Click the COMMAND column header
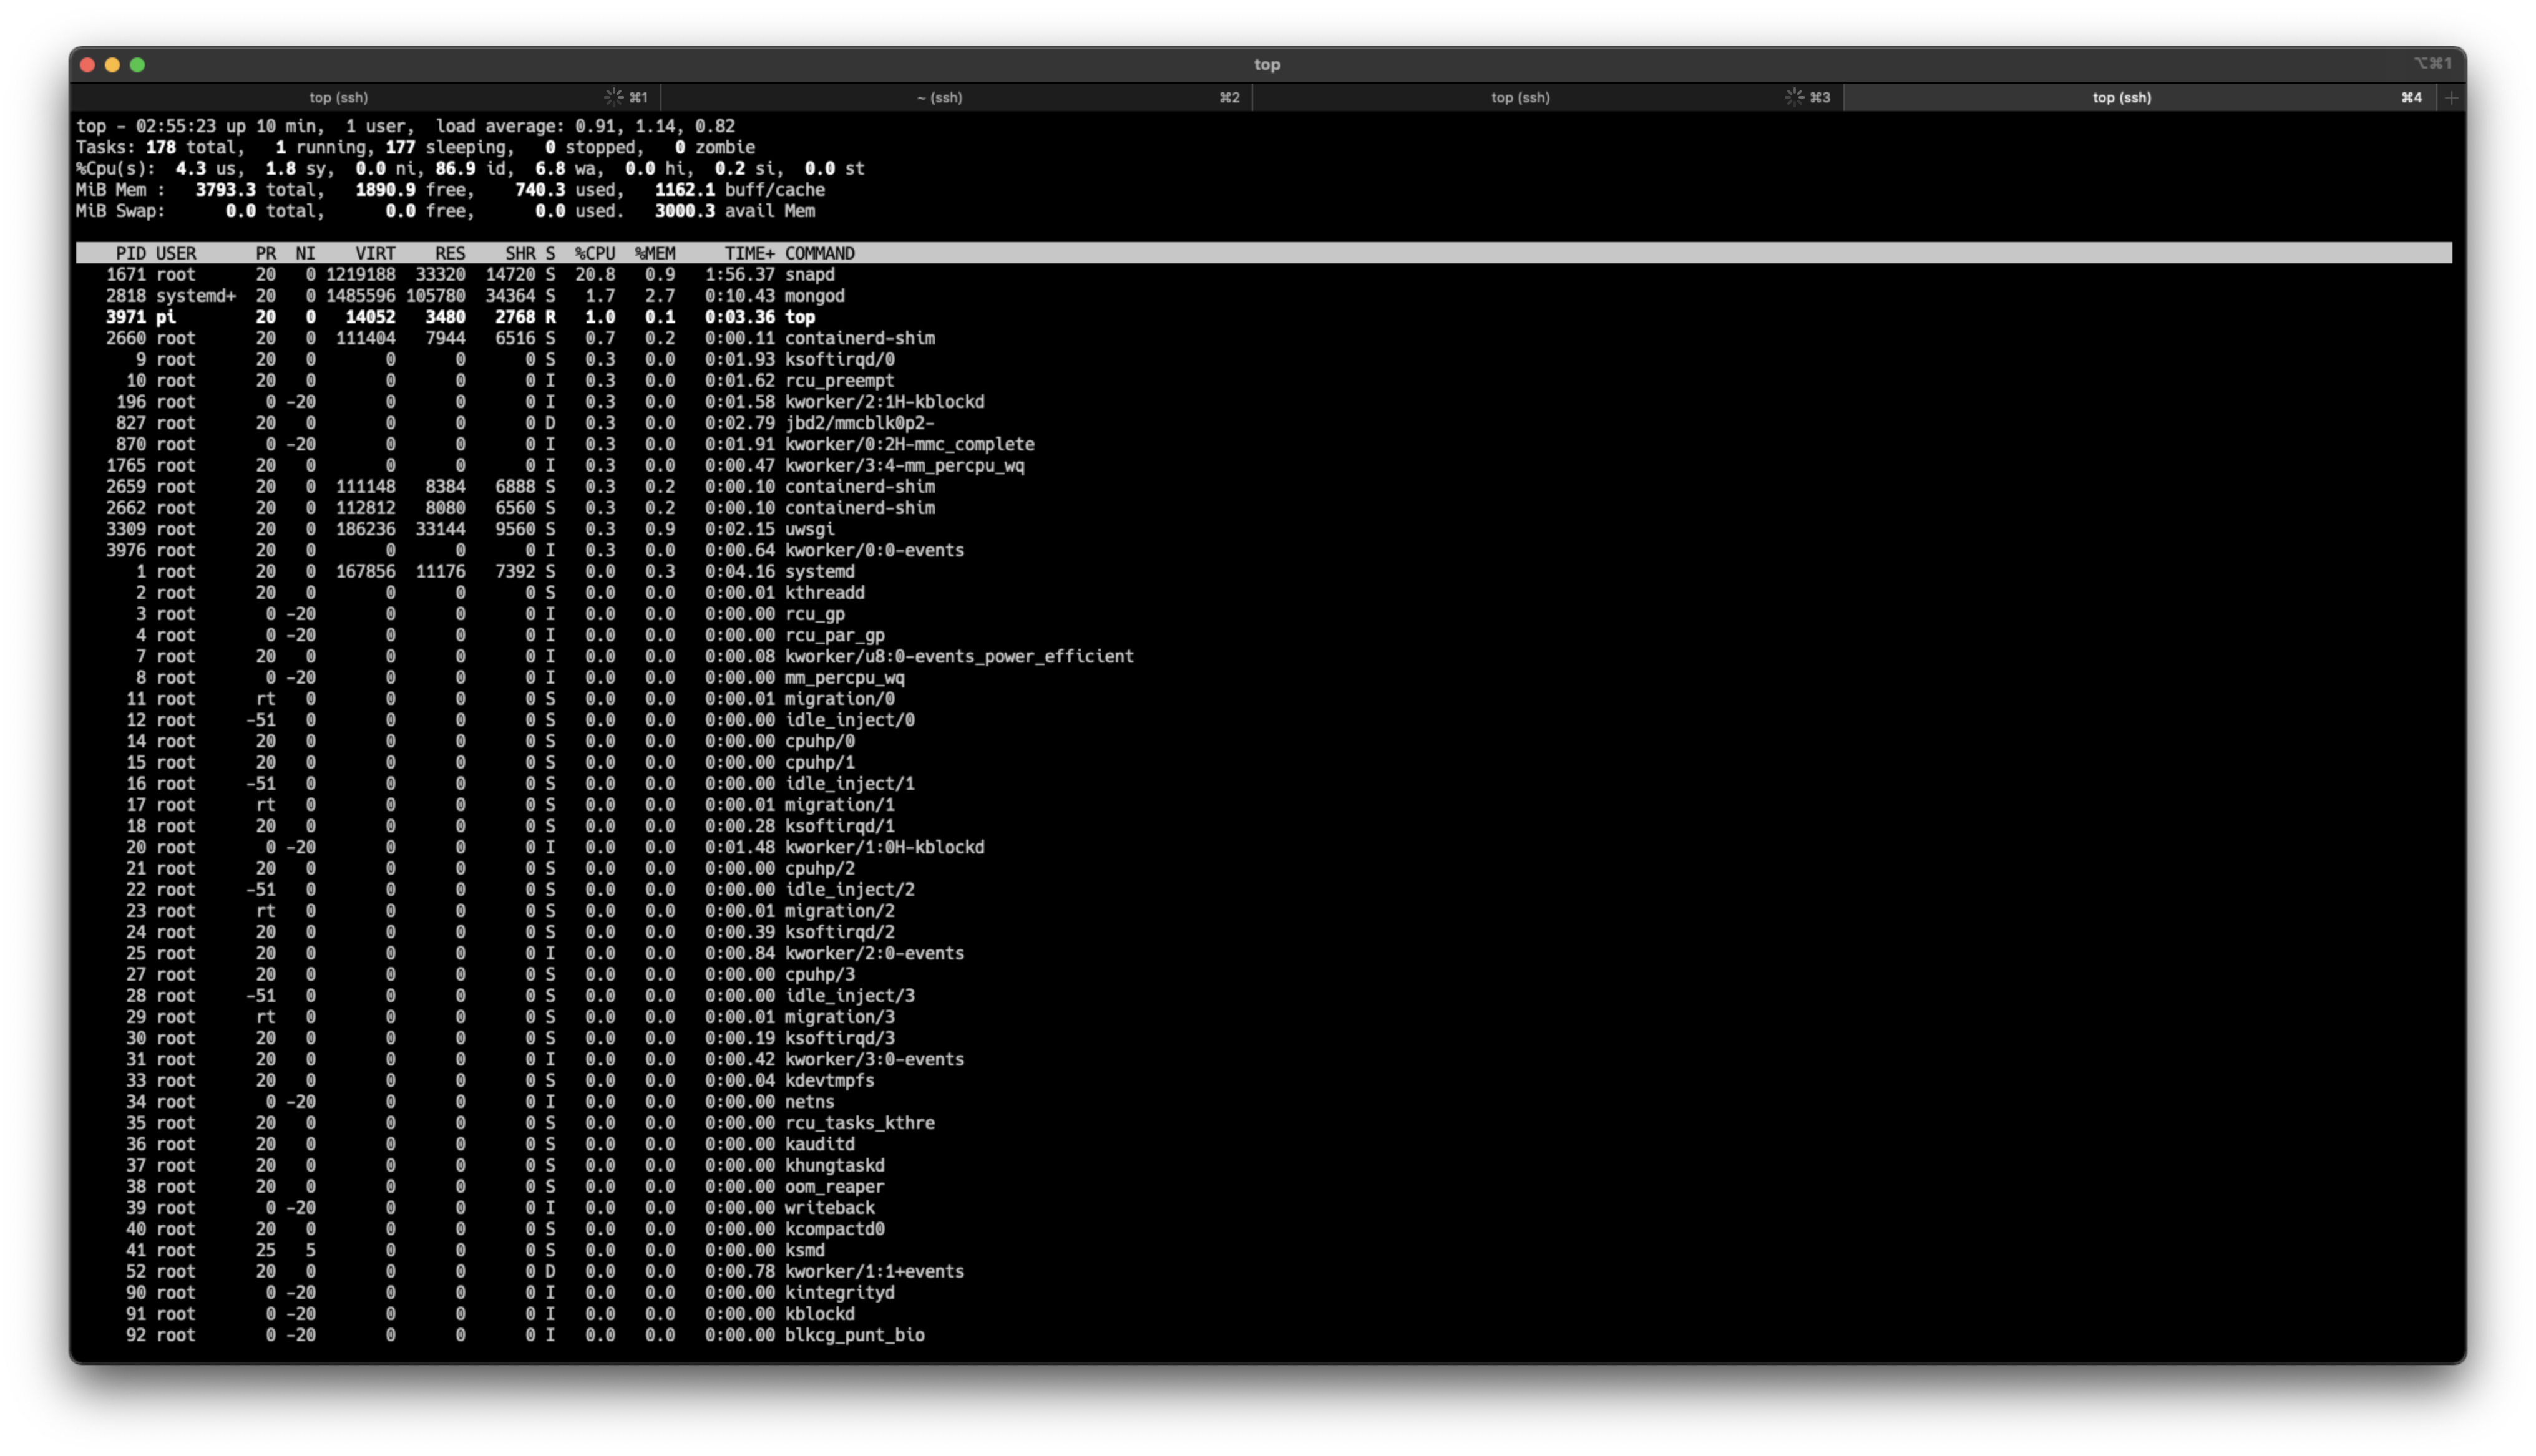 point(820,253)
